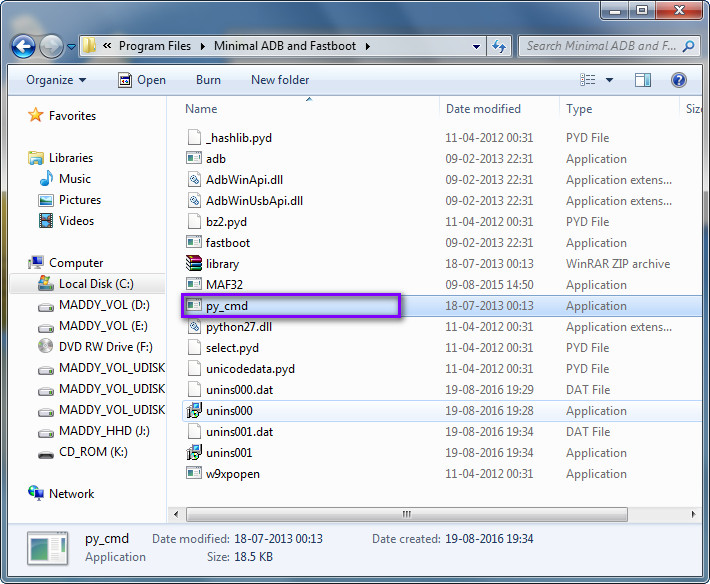Select the py_cmd application icon

coord(194,305)
